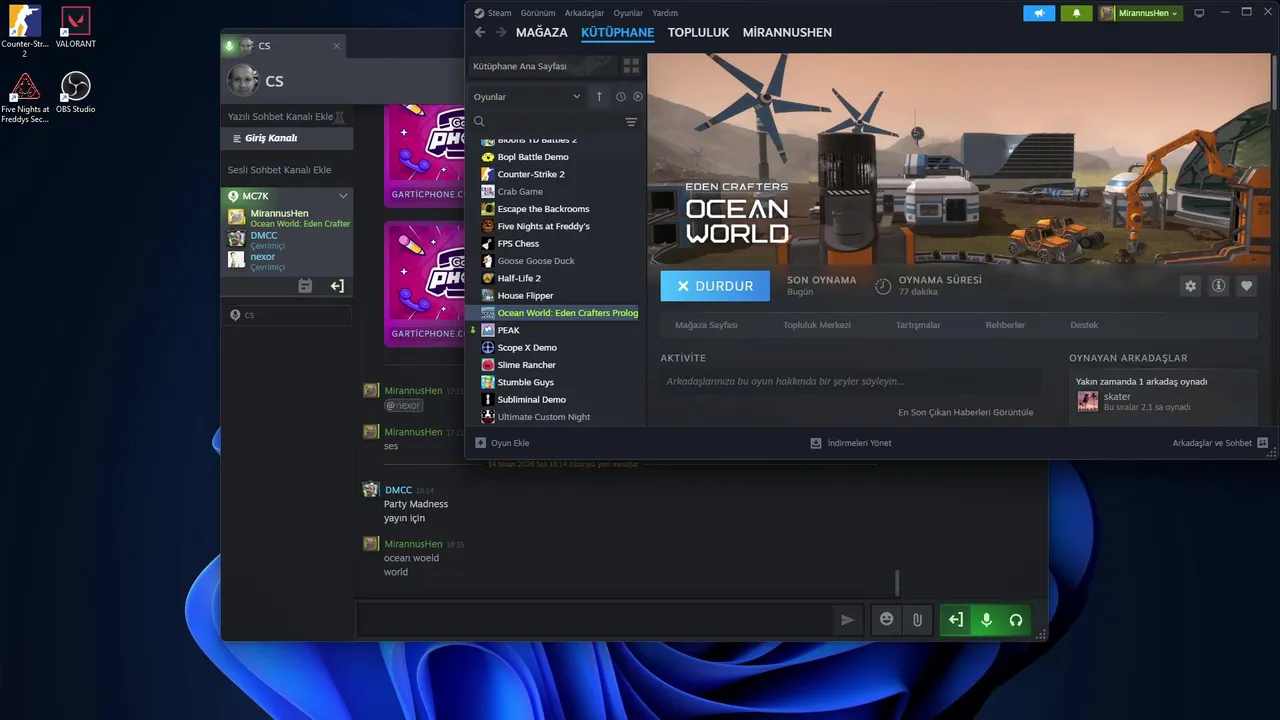The image size is (1280, 720).
Task: Sort library by recent clock icon
Action: 620,97
